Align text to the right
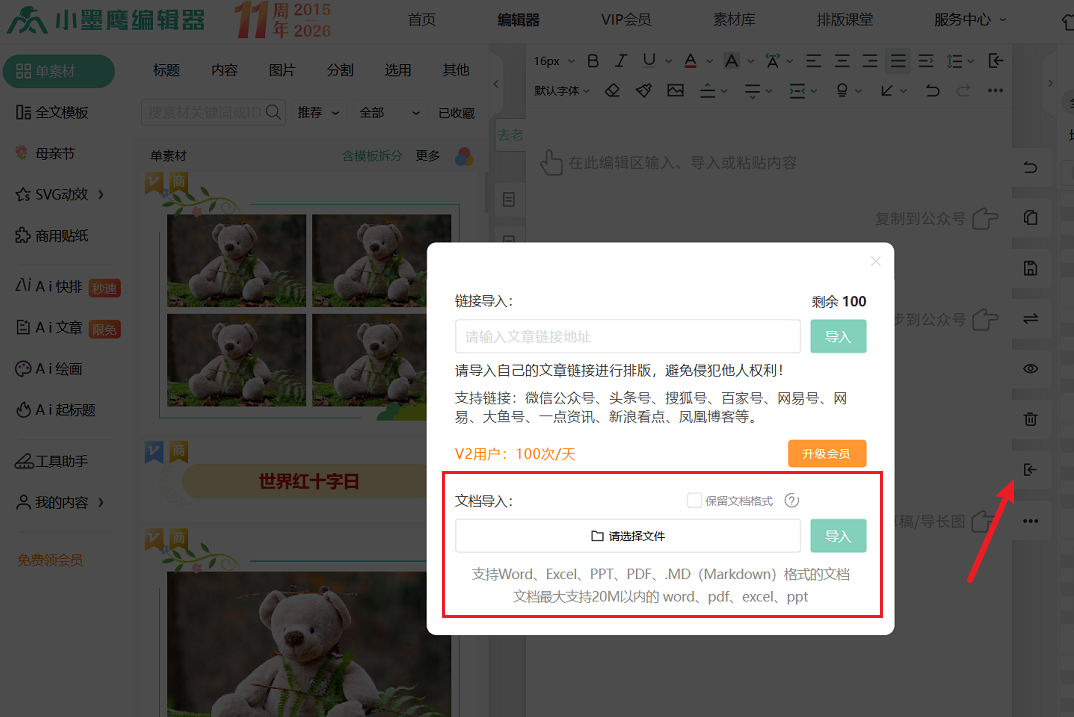Screen dimensions: 1074x717 click(x=870, y=61)
